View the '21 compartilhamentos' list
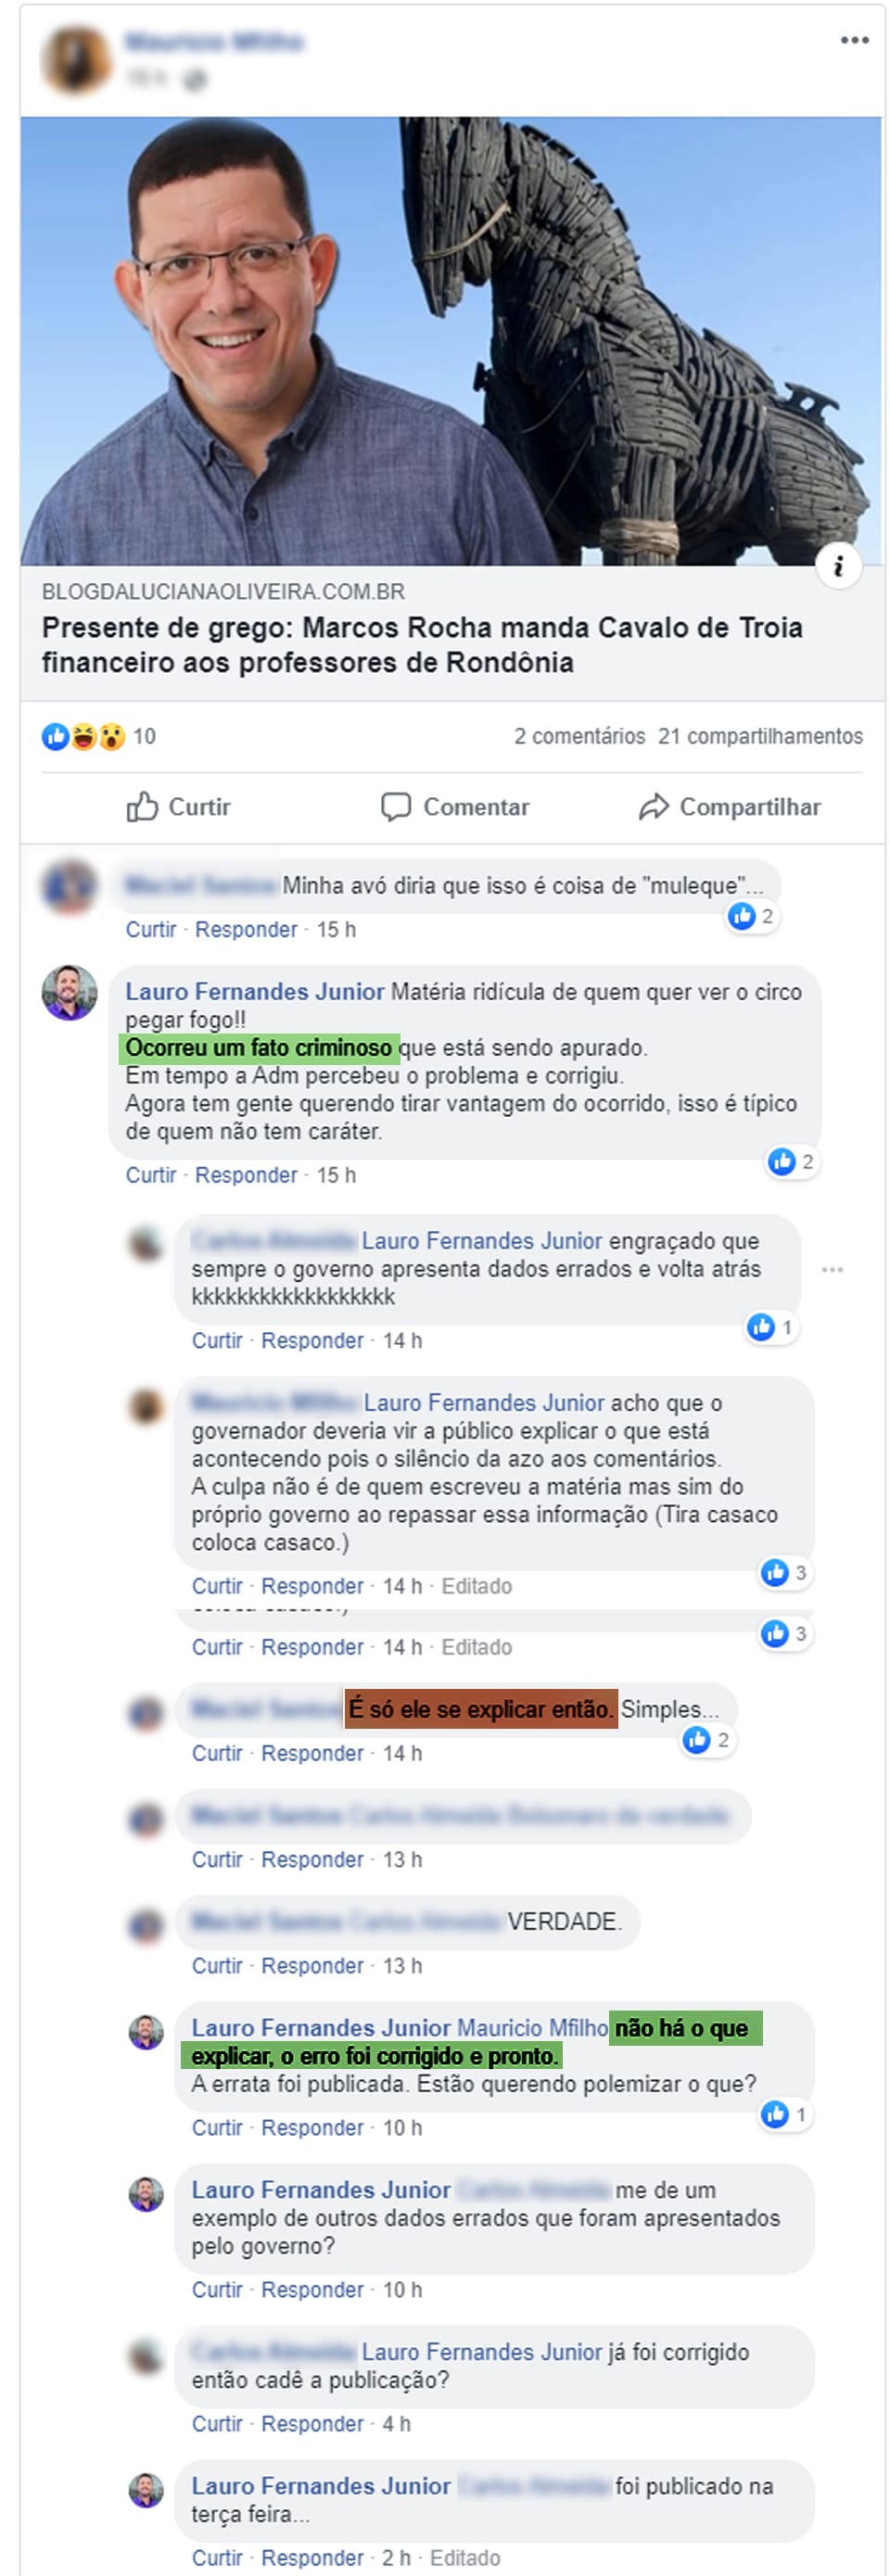The image size is (890, 2576). click(x=760, y=737)
